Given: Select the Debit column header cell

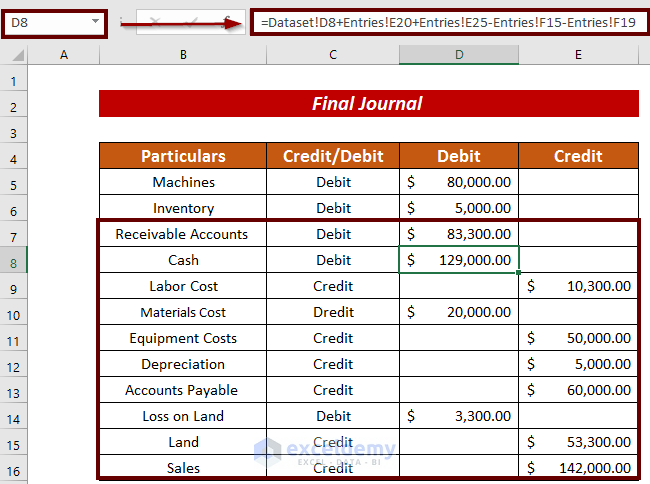Looking at the screenshot, I should pos(459,156).
